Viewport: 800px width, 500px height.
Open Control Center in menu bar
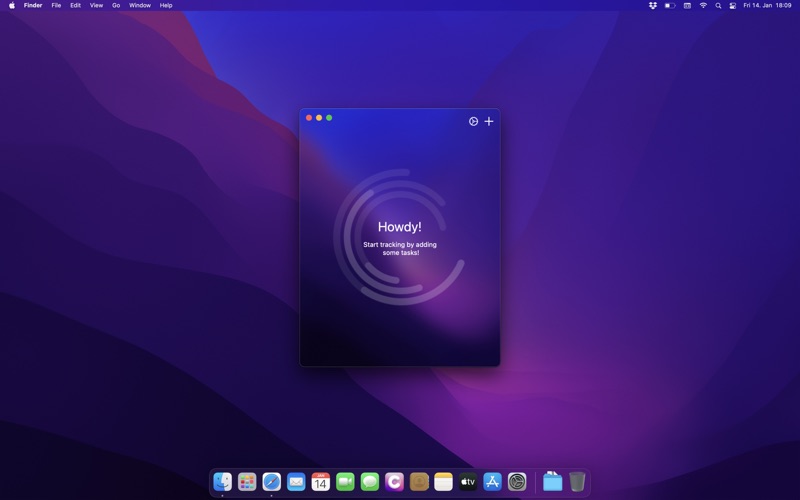pyautogui.click(x=733, y=6)
